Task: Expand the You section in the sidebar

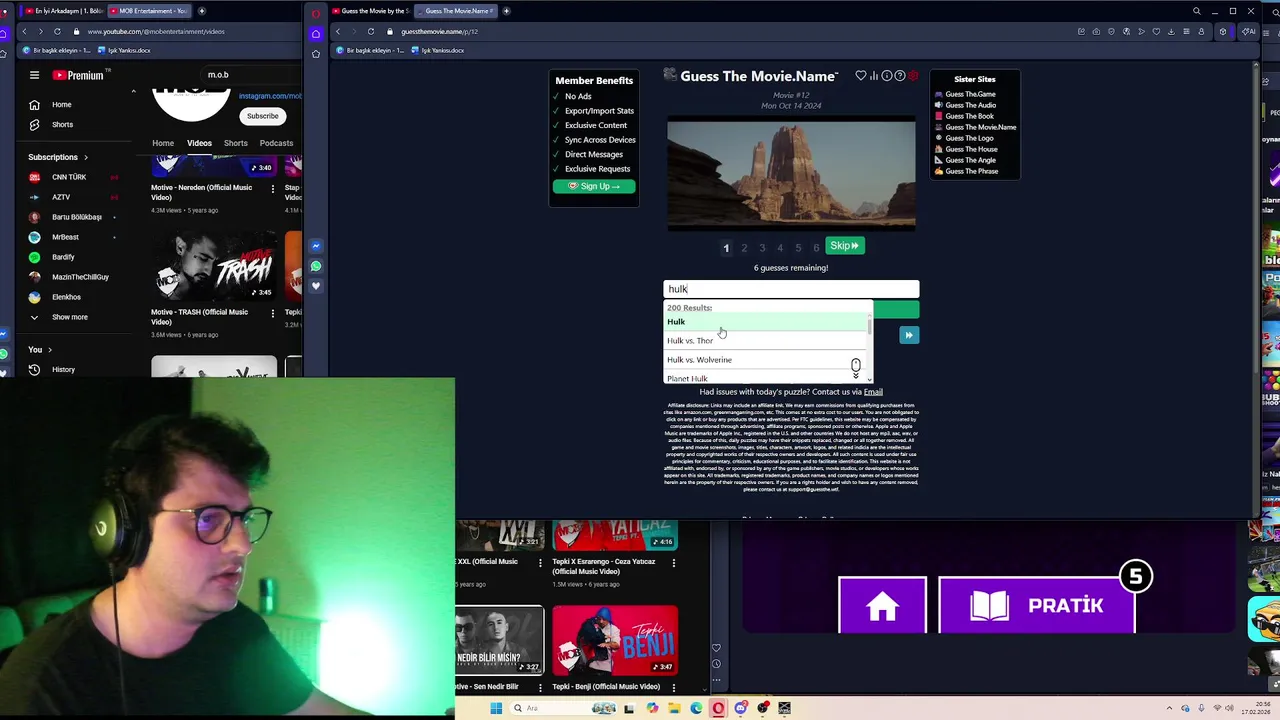Action: [41, 349]
